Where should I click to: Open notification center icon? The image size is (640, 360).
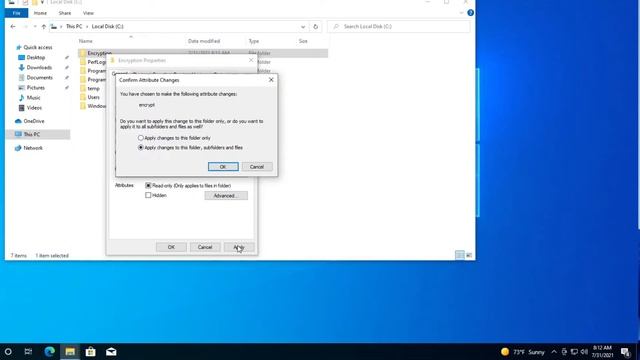625,352
